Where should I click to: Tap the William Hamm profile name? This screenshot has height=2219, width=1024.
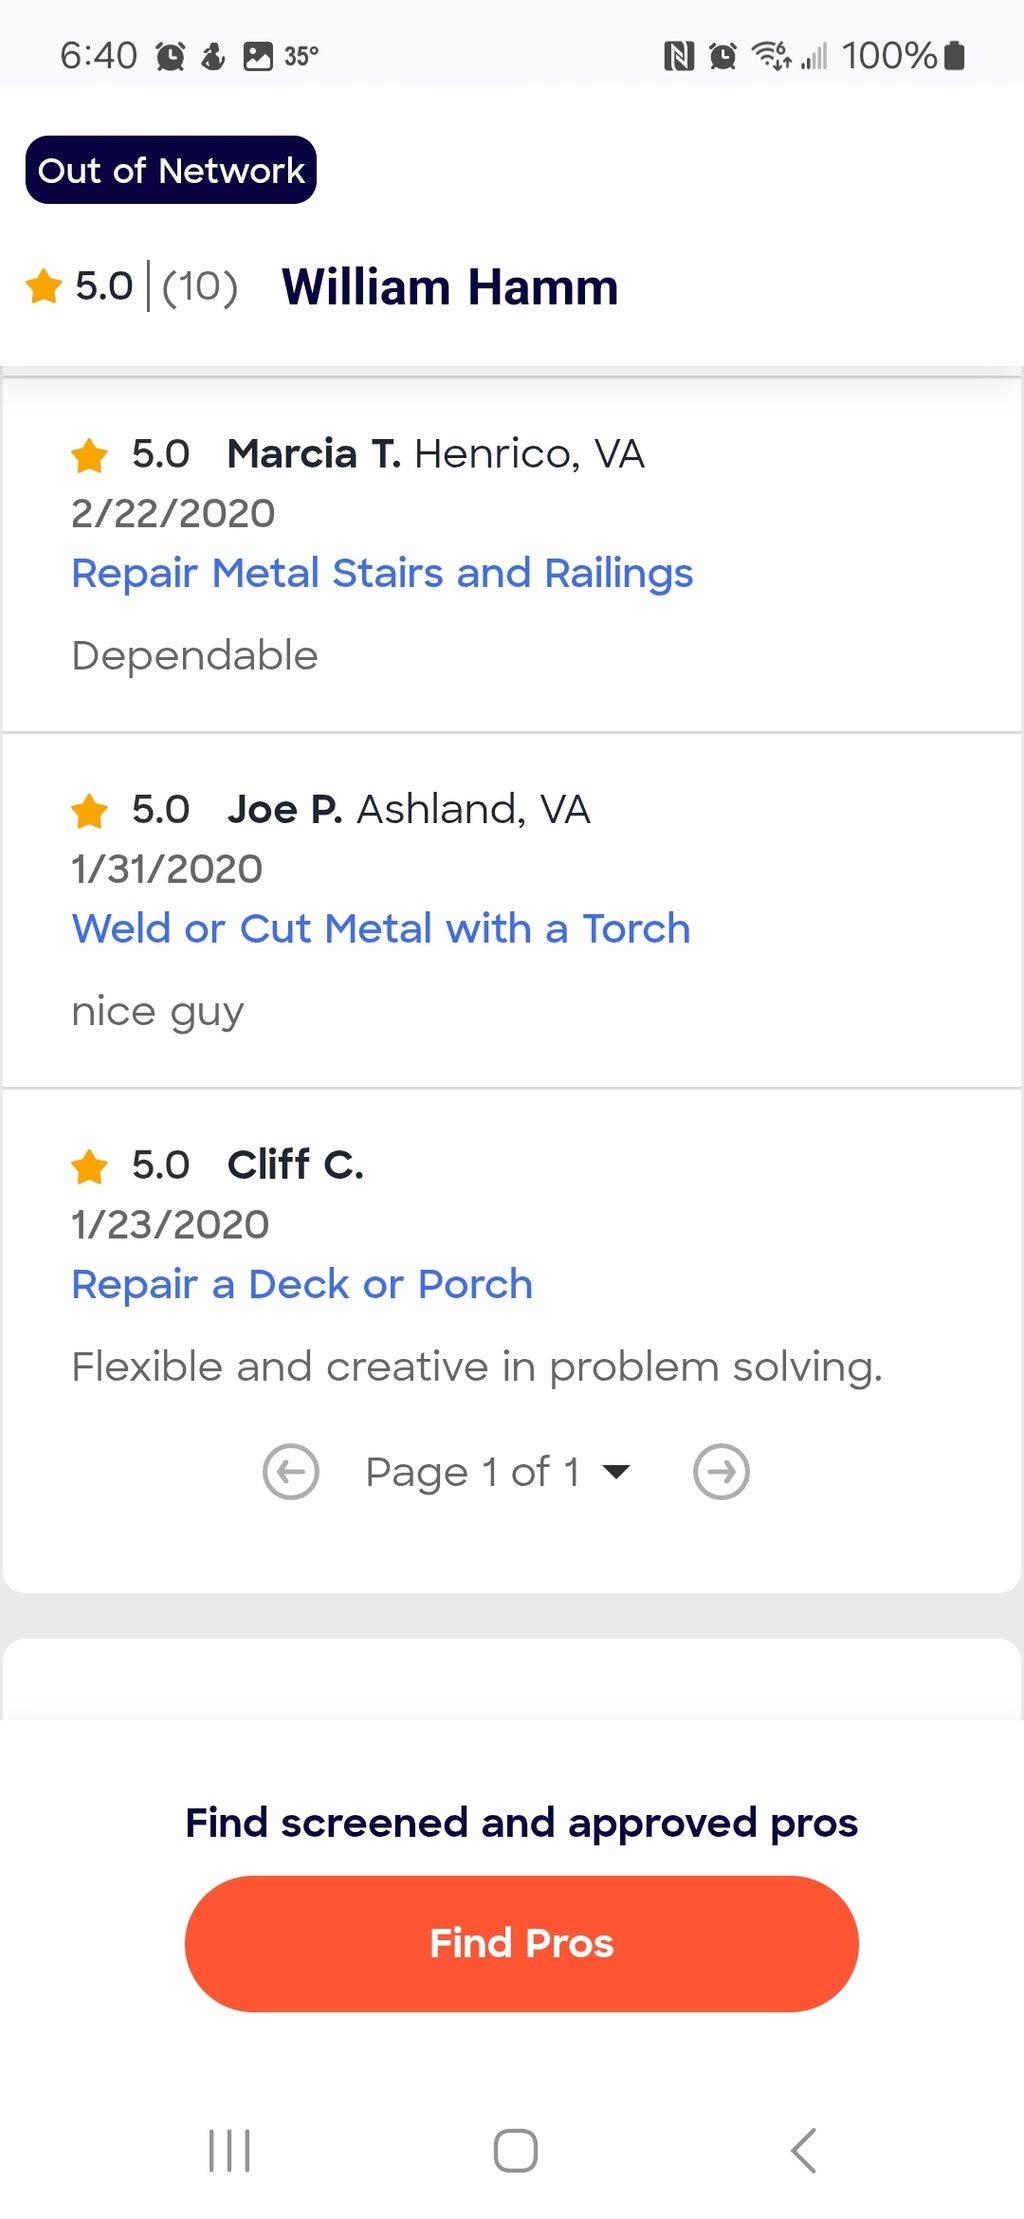pyautogui.click(x=450, y=287)
